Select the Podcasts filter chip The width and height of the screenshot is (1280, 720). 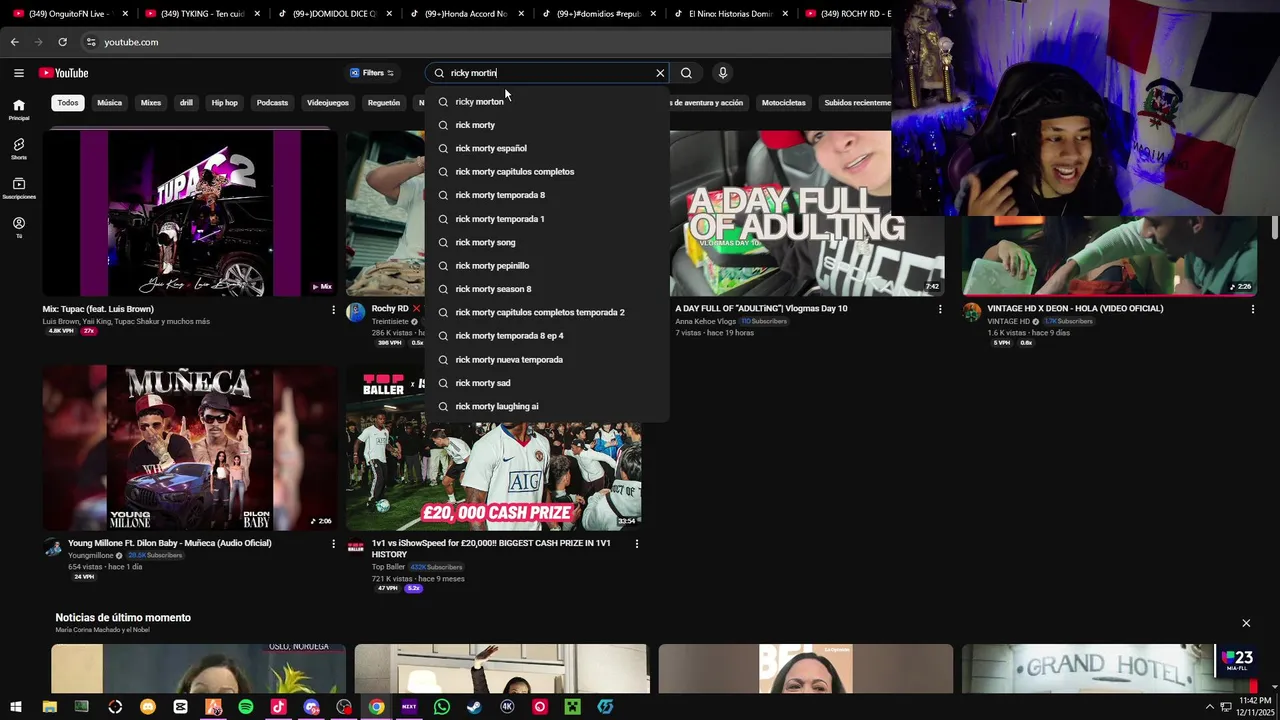(272, 102)
